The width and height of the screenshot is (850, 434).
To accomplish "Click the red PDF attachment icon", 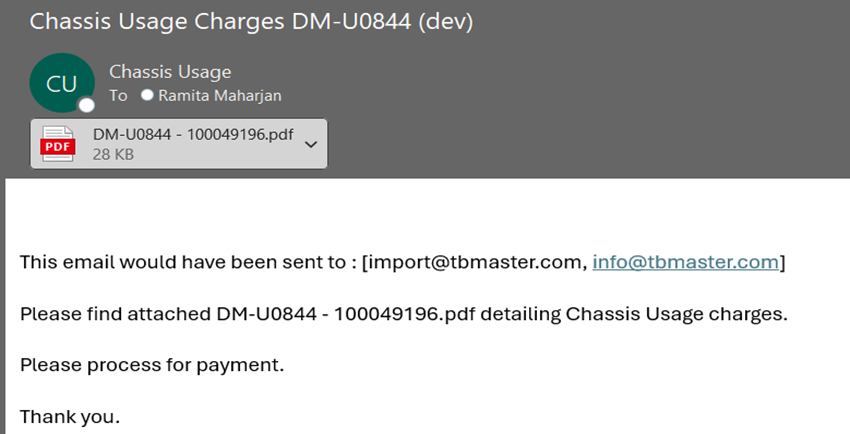I will [57, 144].
